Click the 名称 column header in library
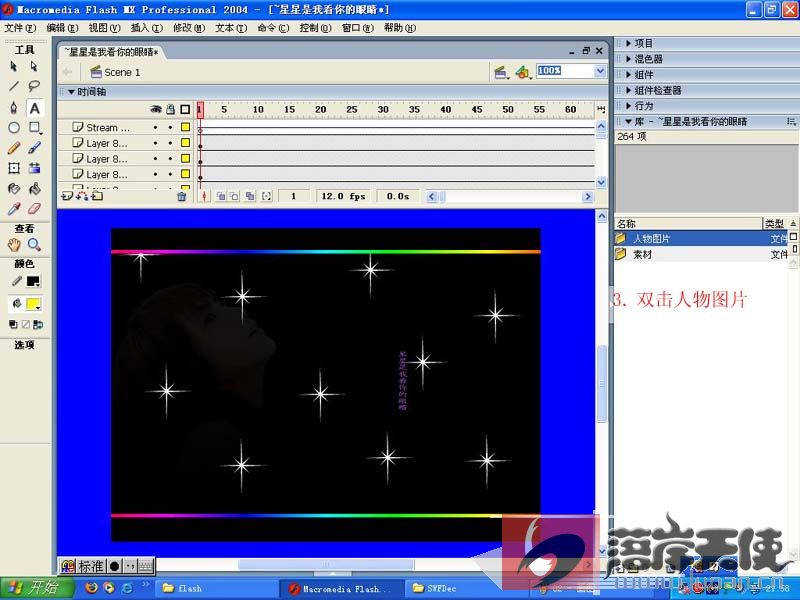 (688, 223)
